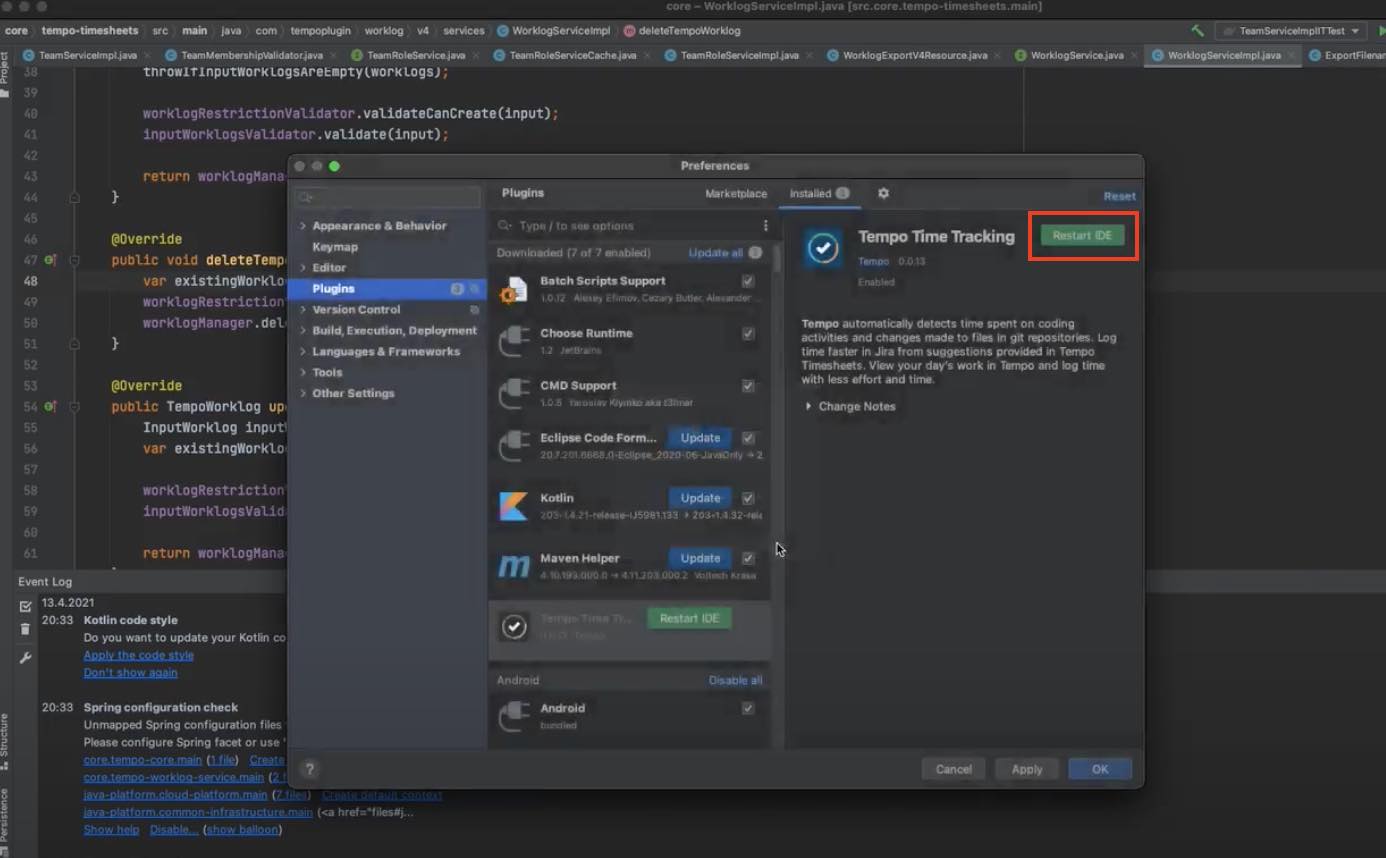Image resolution: width=1386 pixels, height=858 pixels.
Task: Select the Choose Runtime plugin icon
Action: click(x=514, y=341)
